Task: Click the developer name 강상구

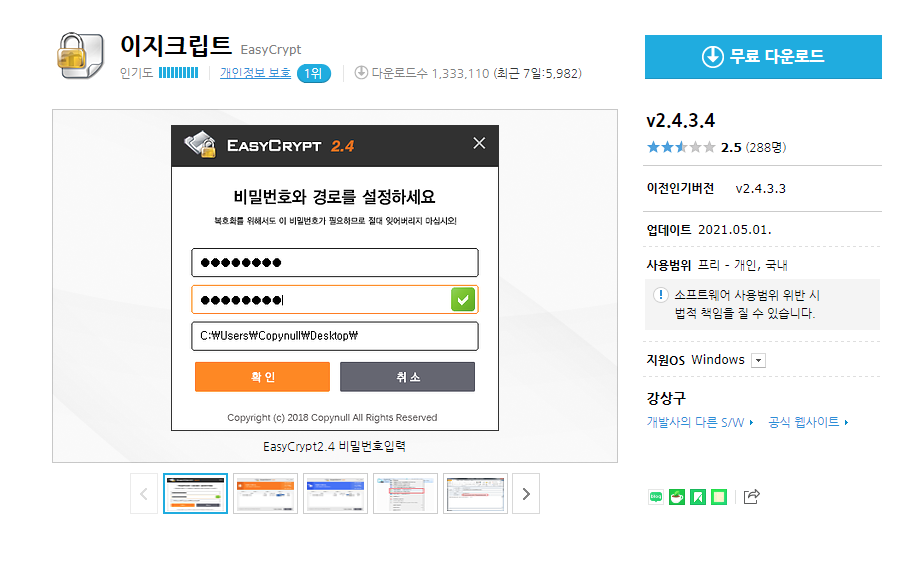Action: 666,398
